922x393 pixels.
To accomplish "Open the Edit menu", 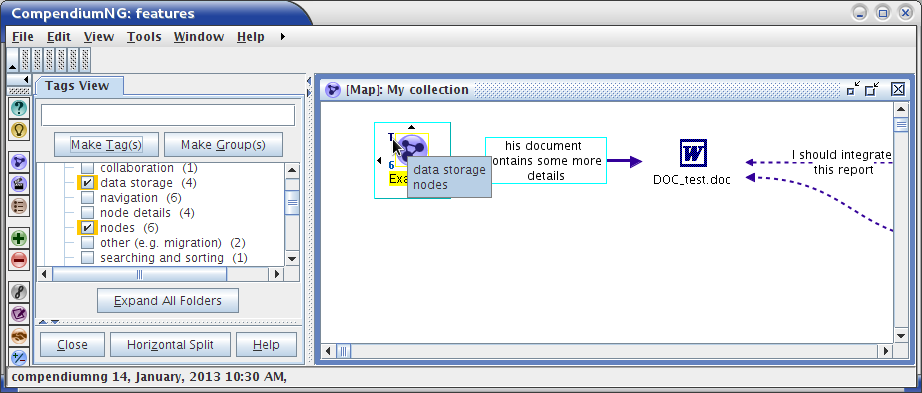I will 59,36.
